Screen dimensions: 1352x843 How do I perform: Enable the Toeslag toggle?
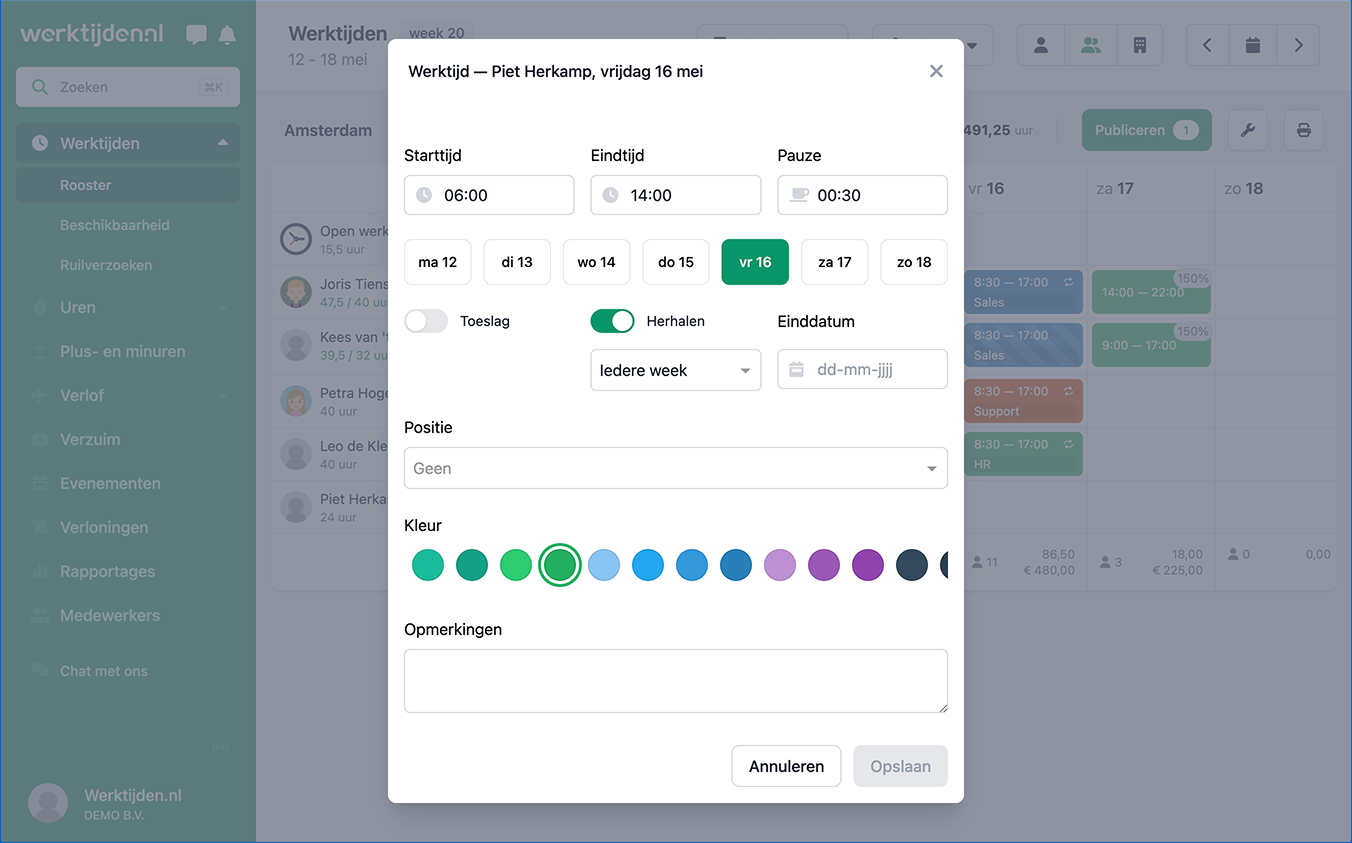point(426,321)
